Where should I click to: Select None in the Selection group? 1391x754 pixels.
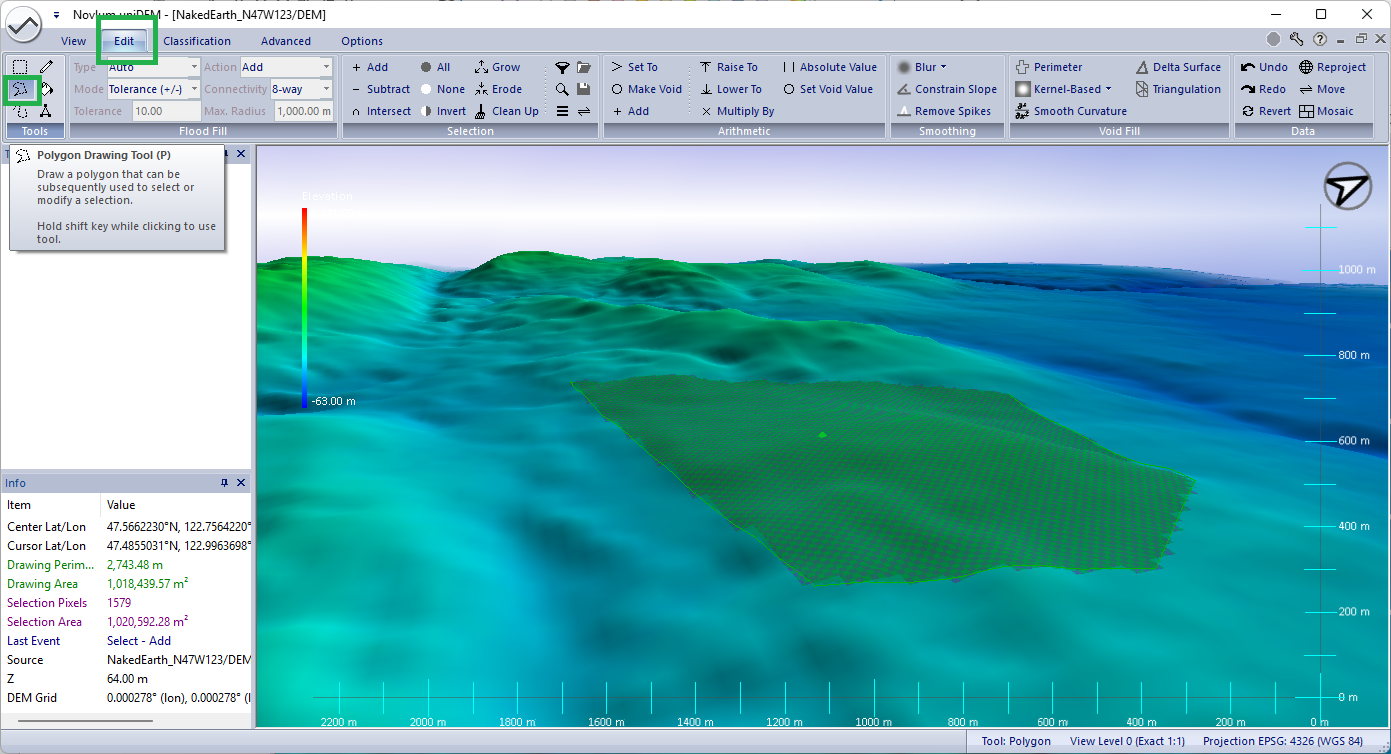click(442, 89)
